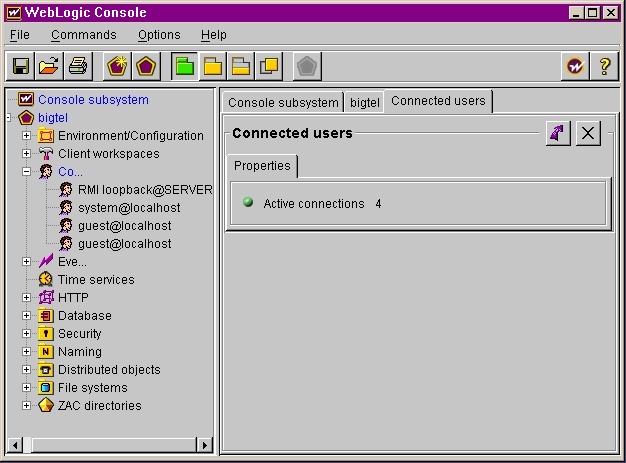Click the Print toolbar icon
This screenshot has height=463, width=626.
[x=78, y=66]
